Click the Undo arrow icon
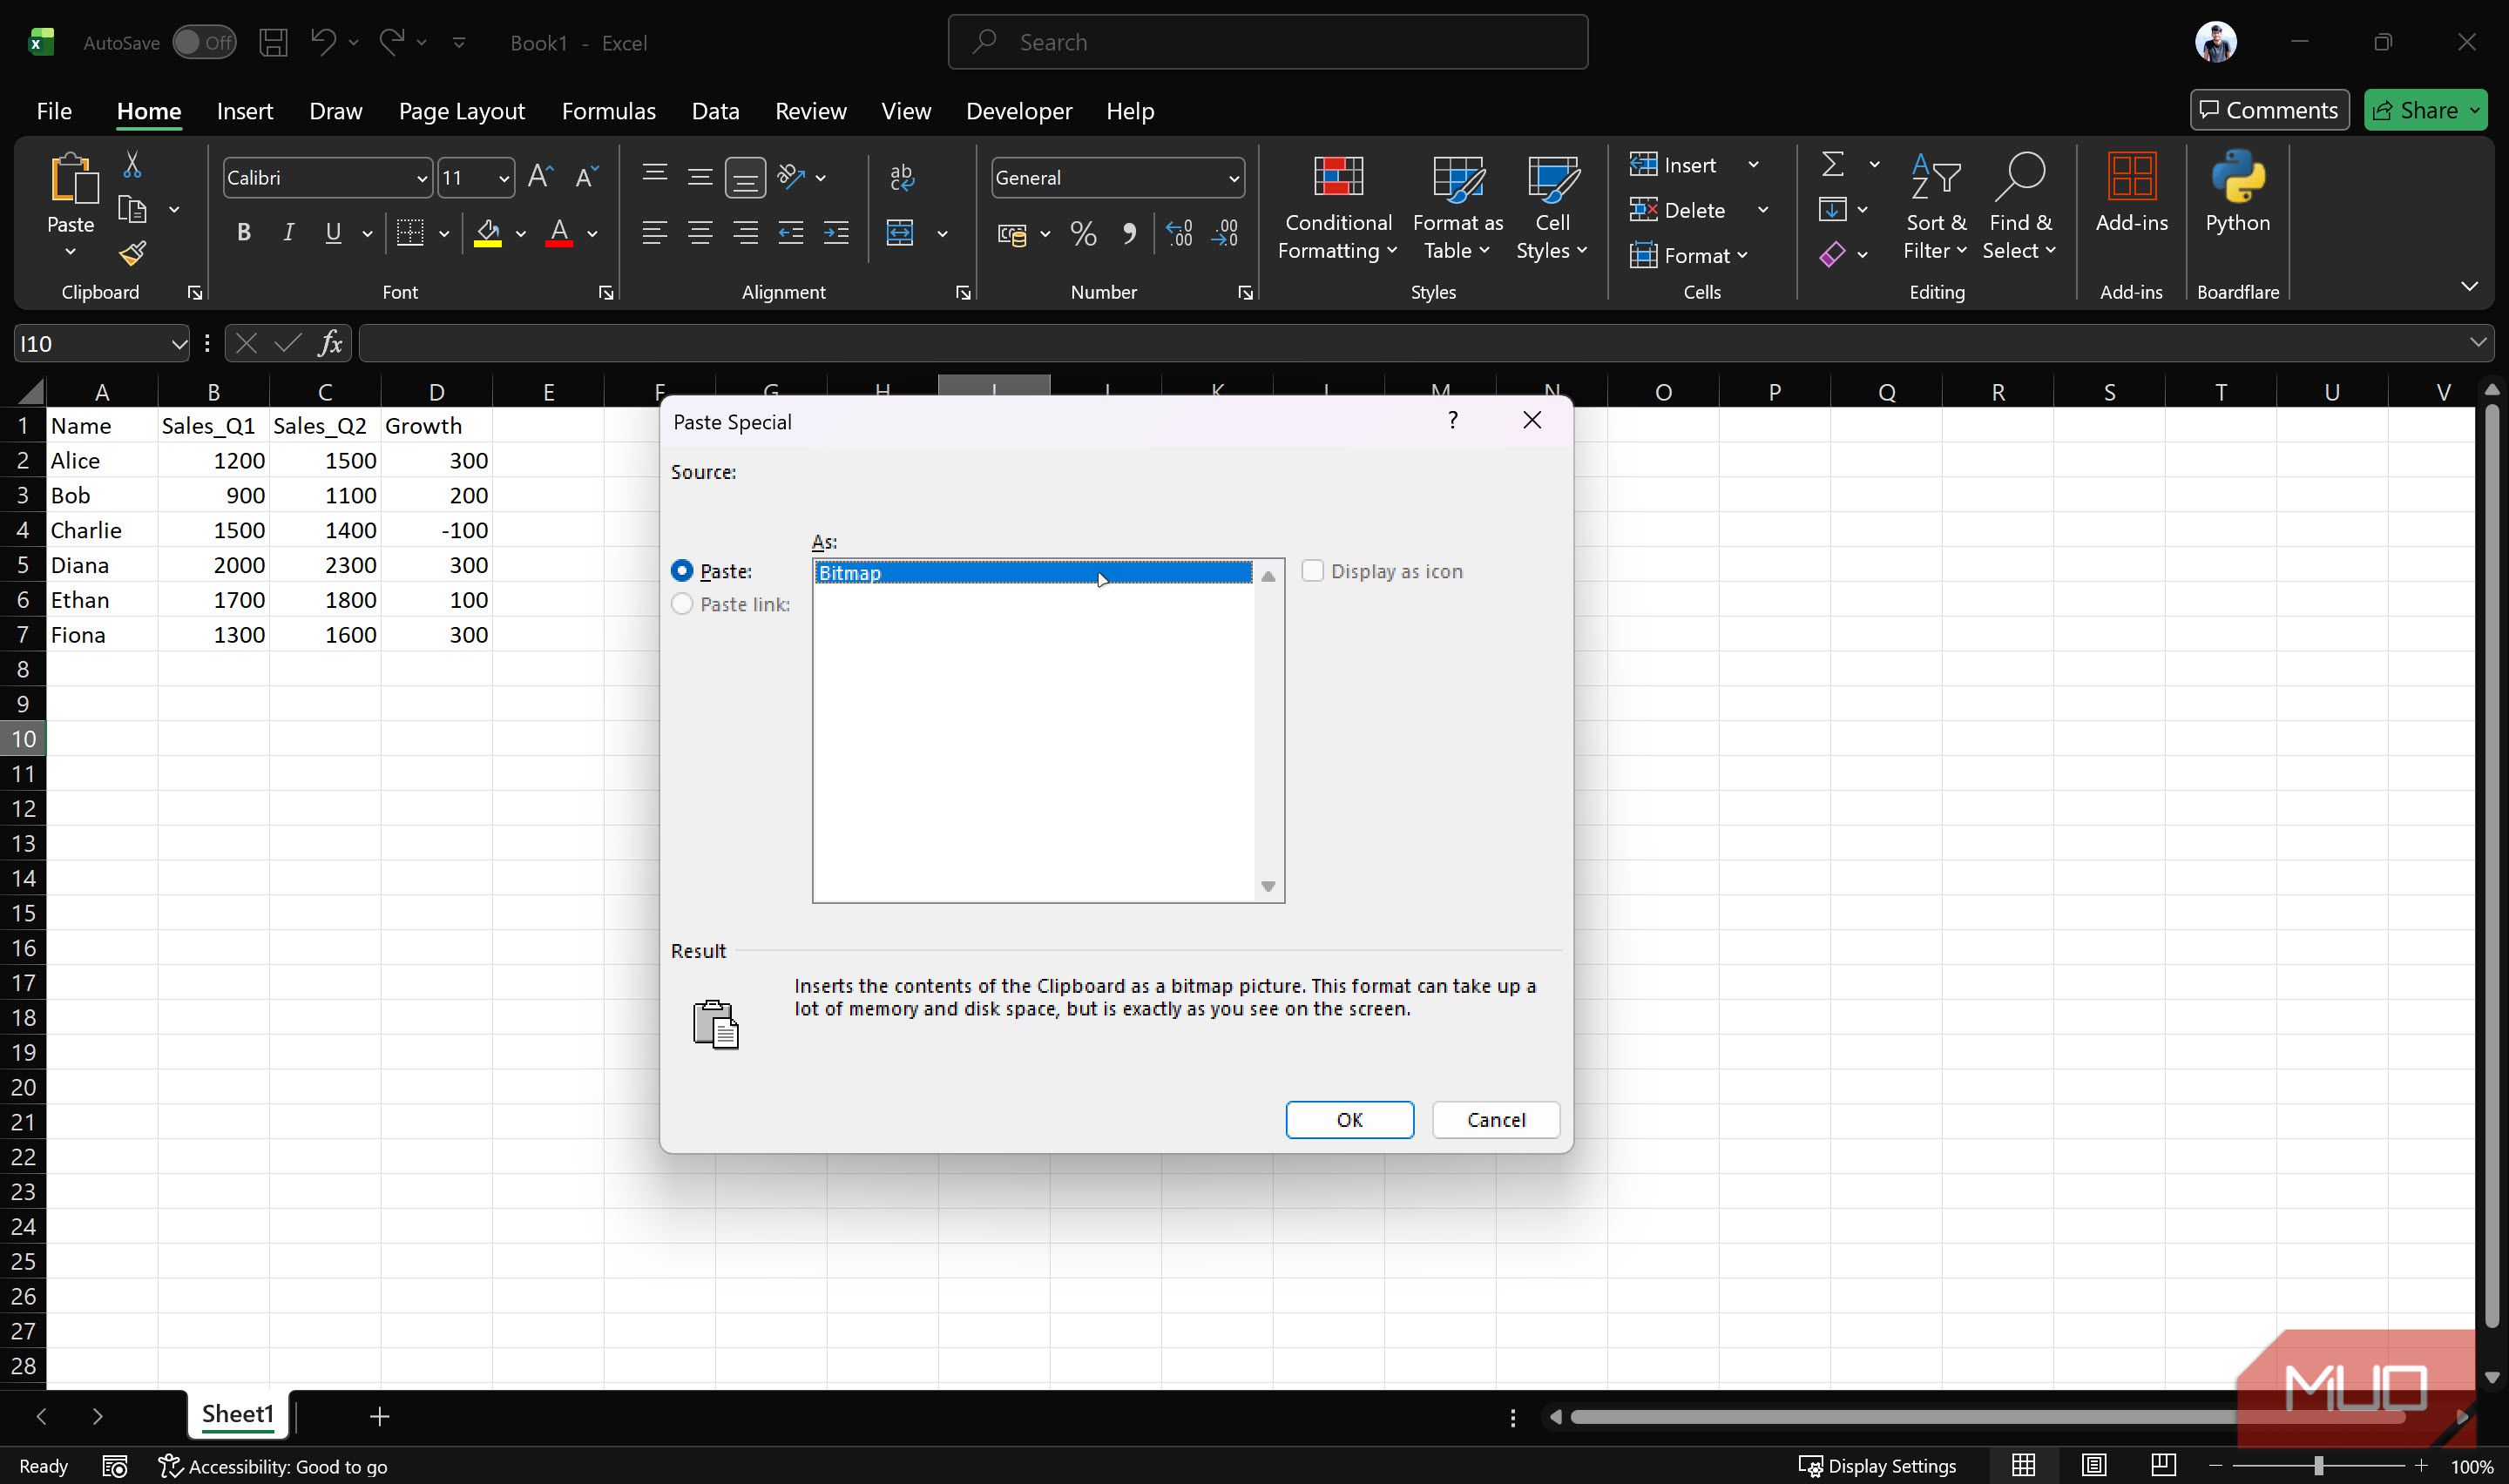 [323, 42]
